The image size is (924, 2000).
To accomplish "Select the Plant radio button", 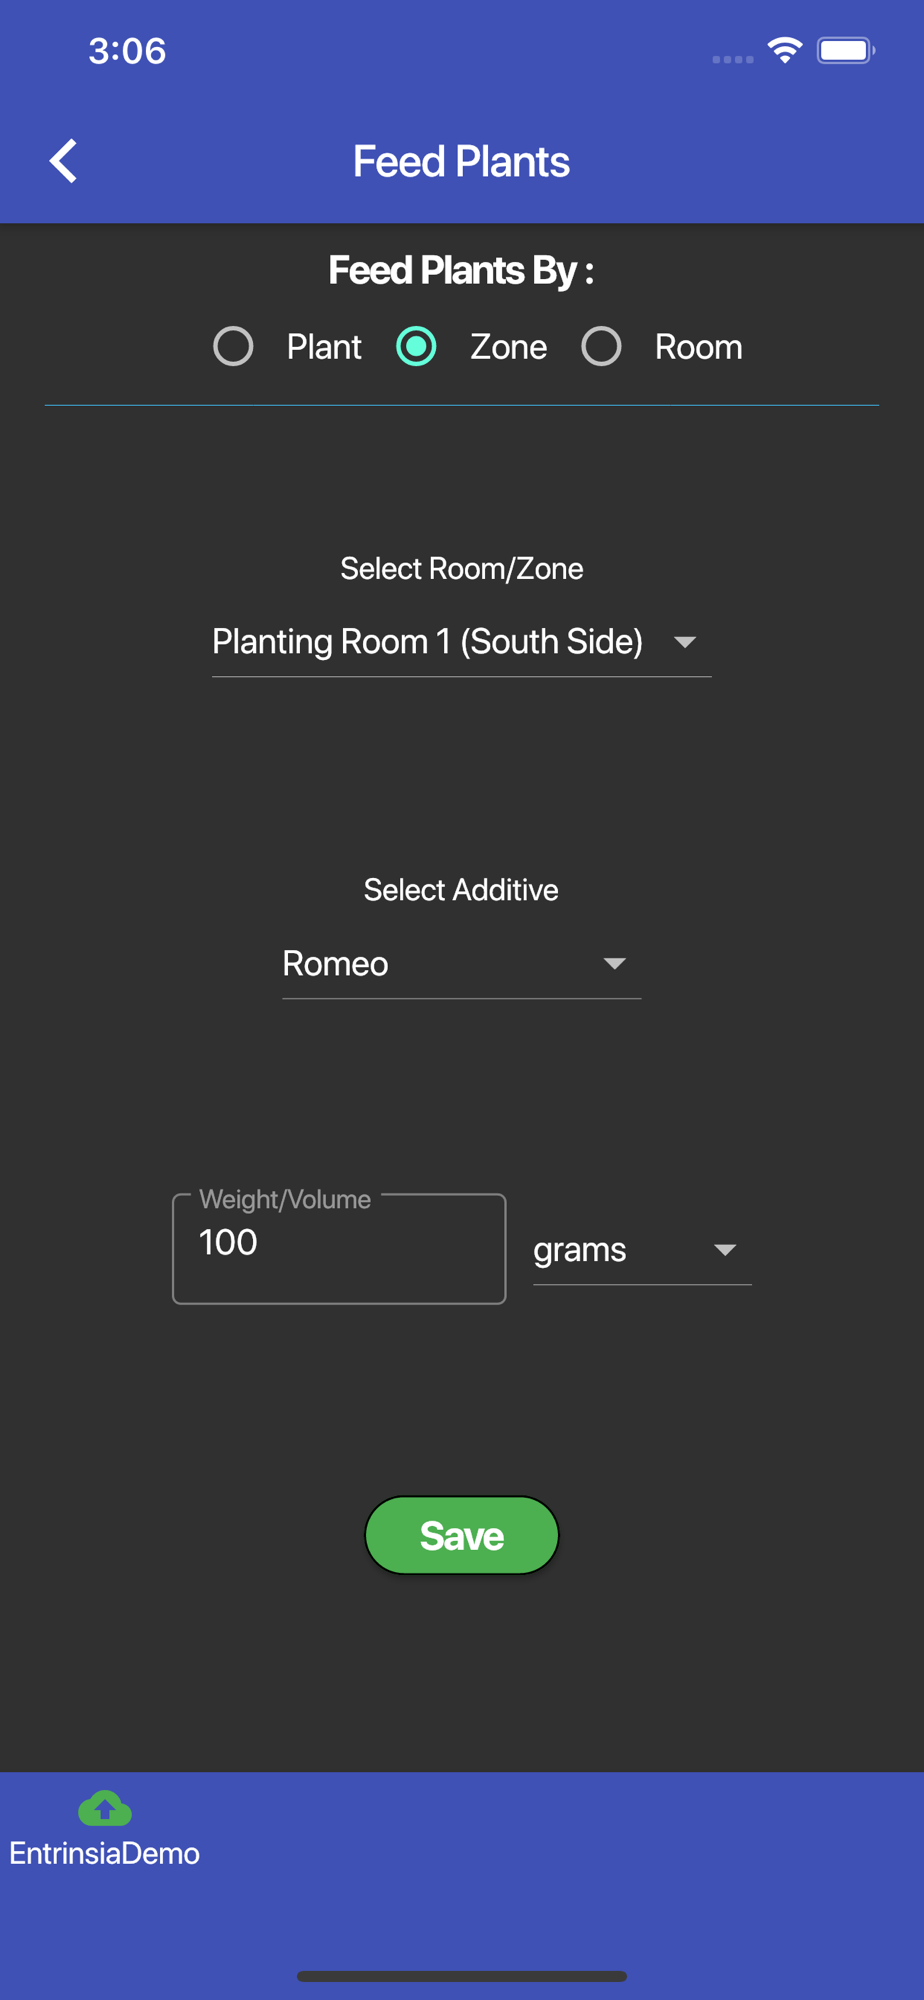I will point(233,347).
